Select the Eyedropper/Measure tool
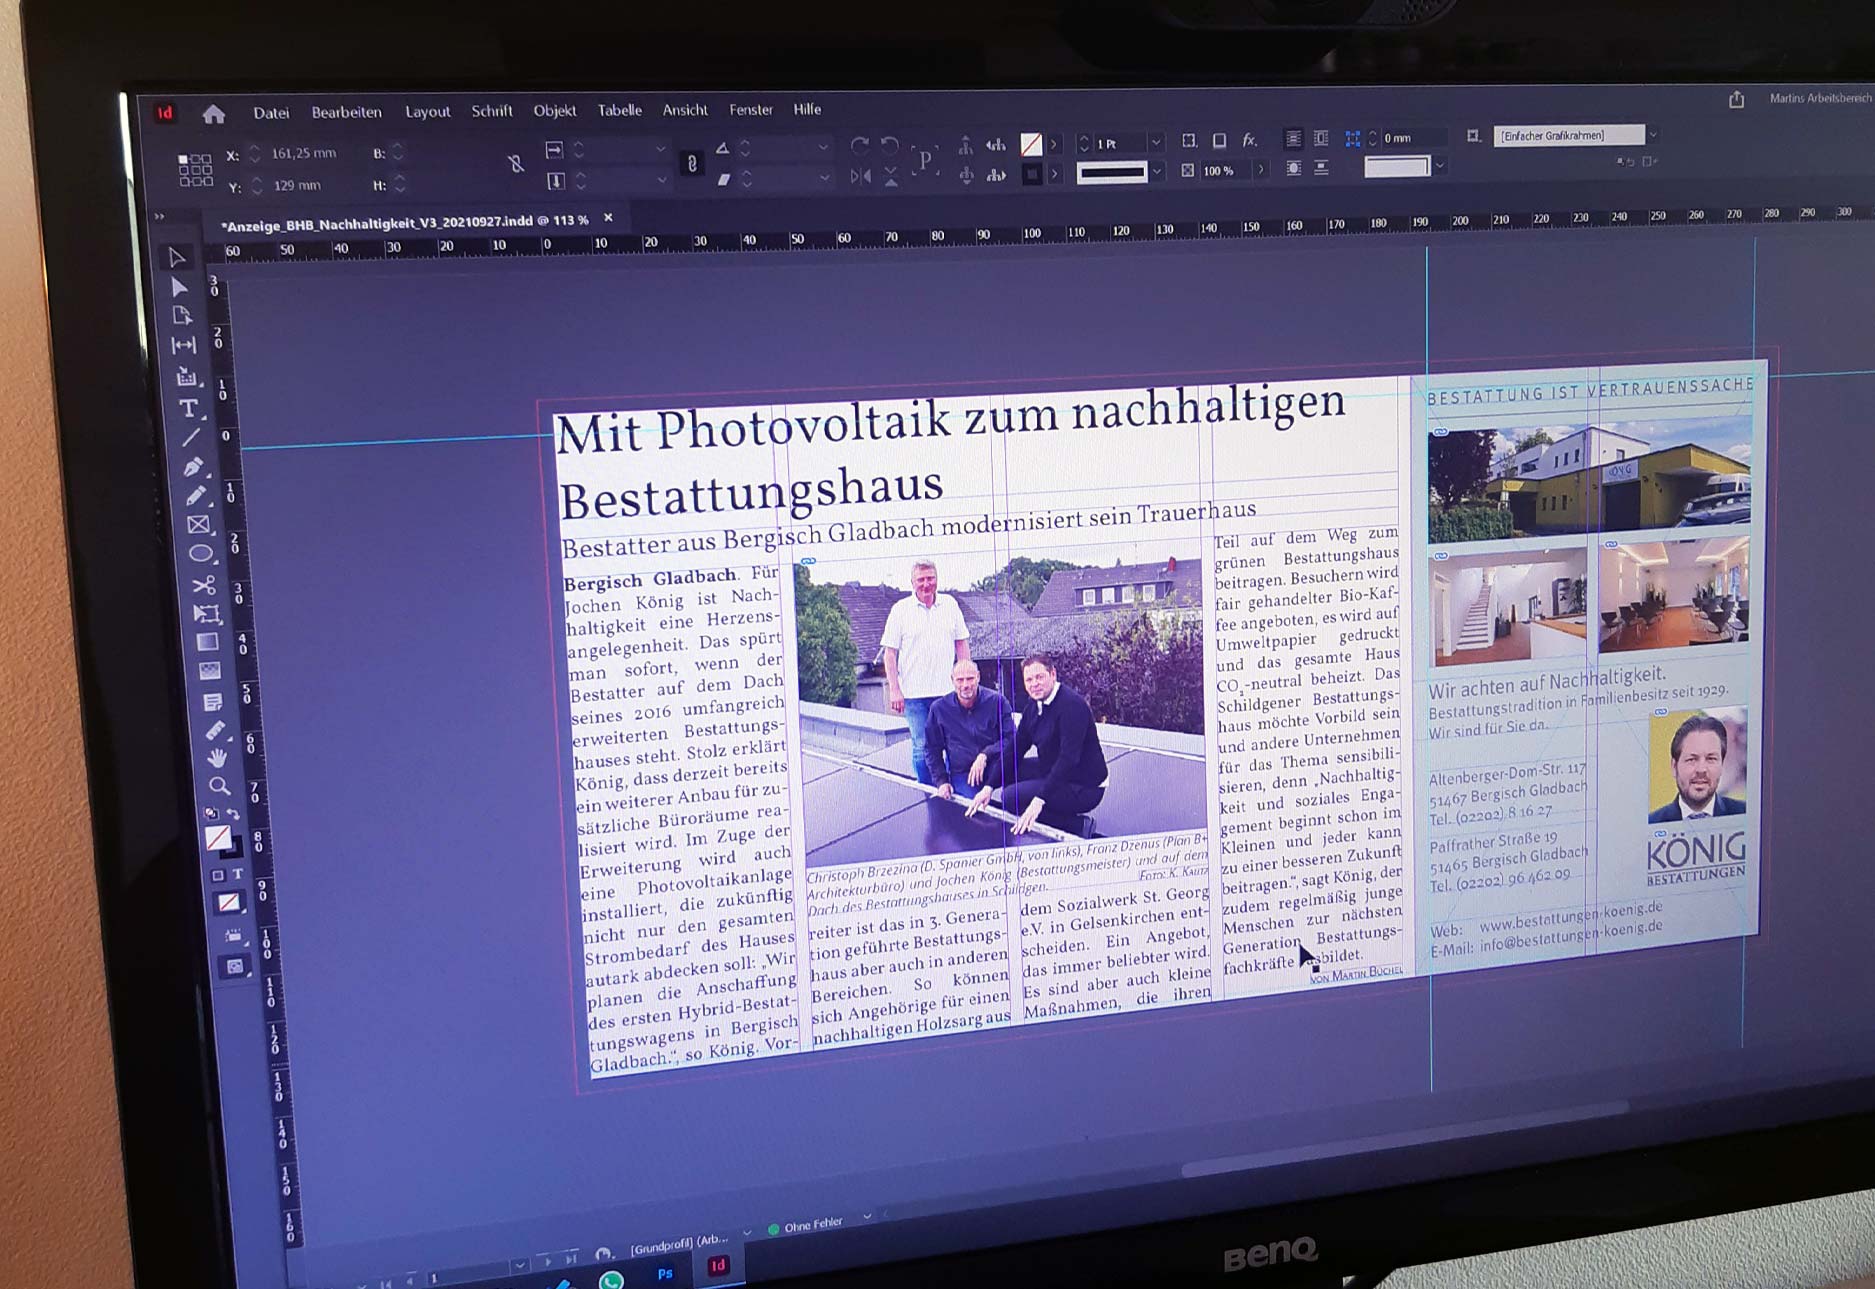 tap(215, 731)
